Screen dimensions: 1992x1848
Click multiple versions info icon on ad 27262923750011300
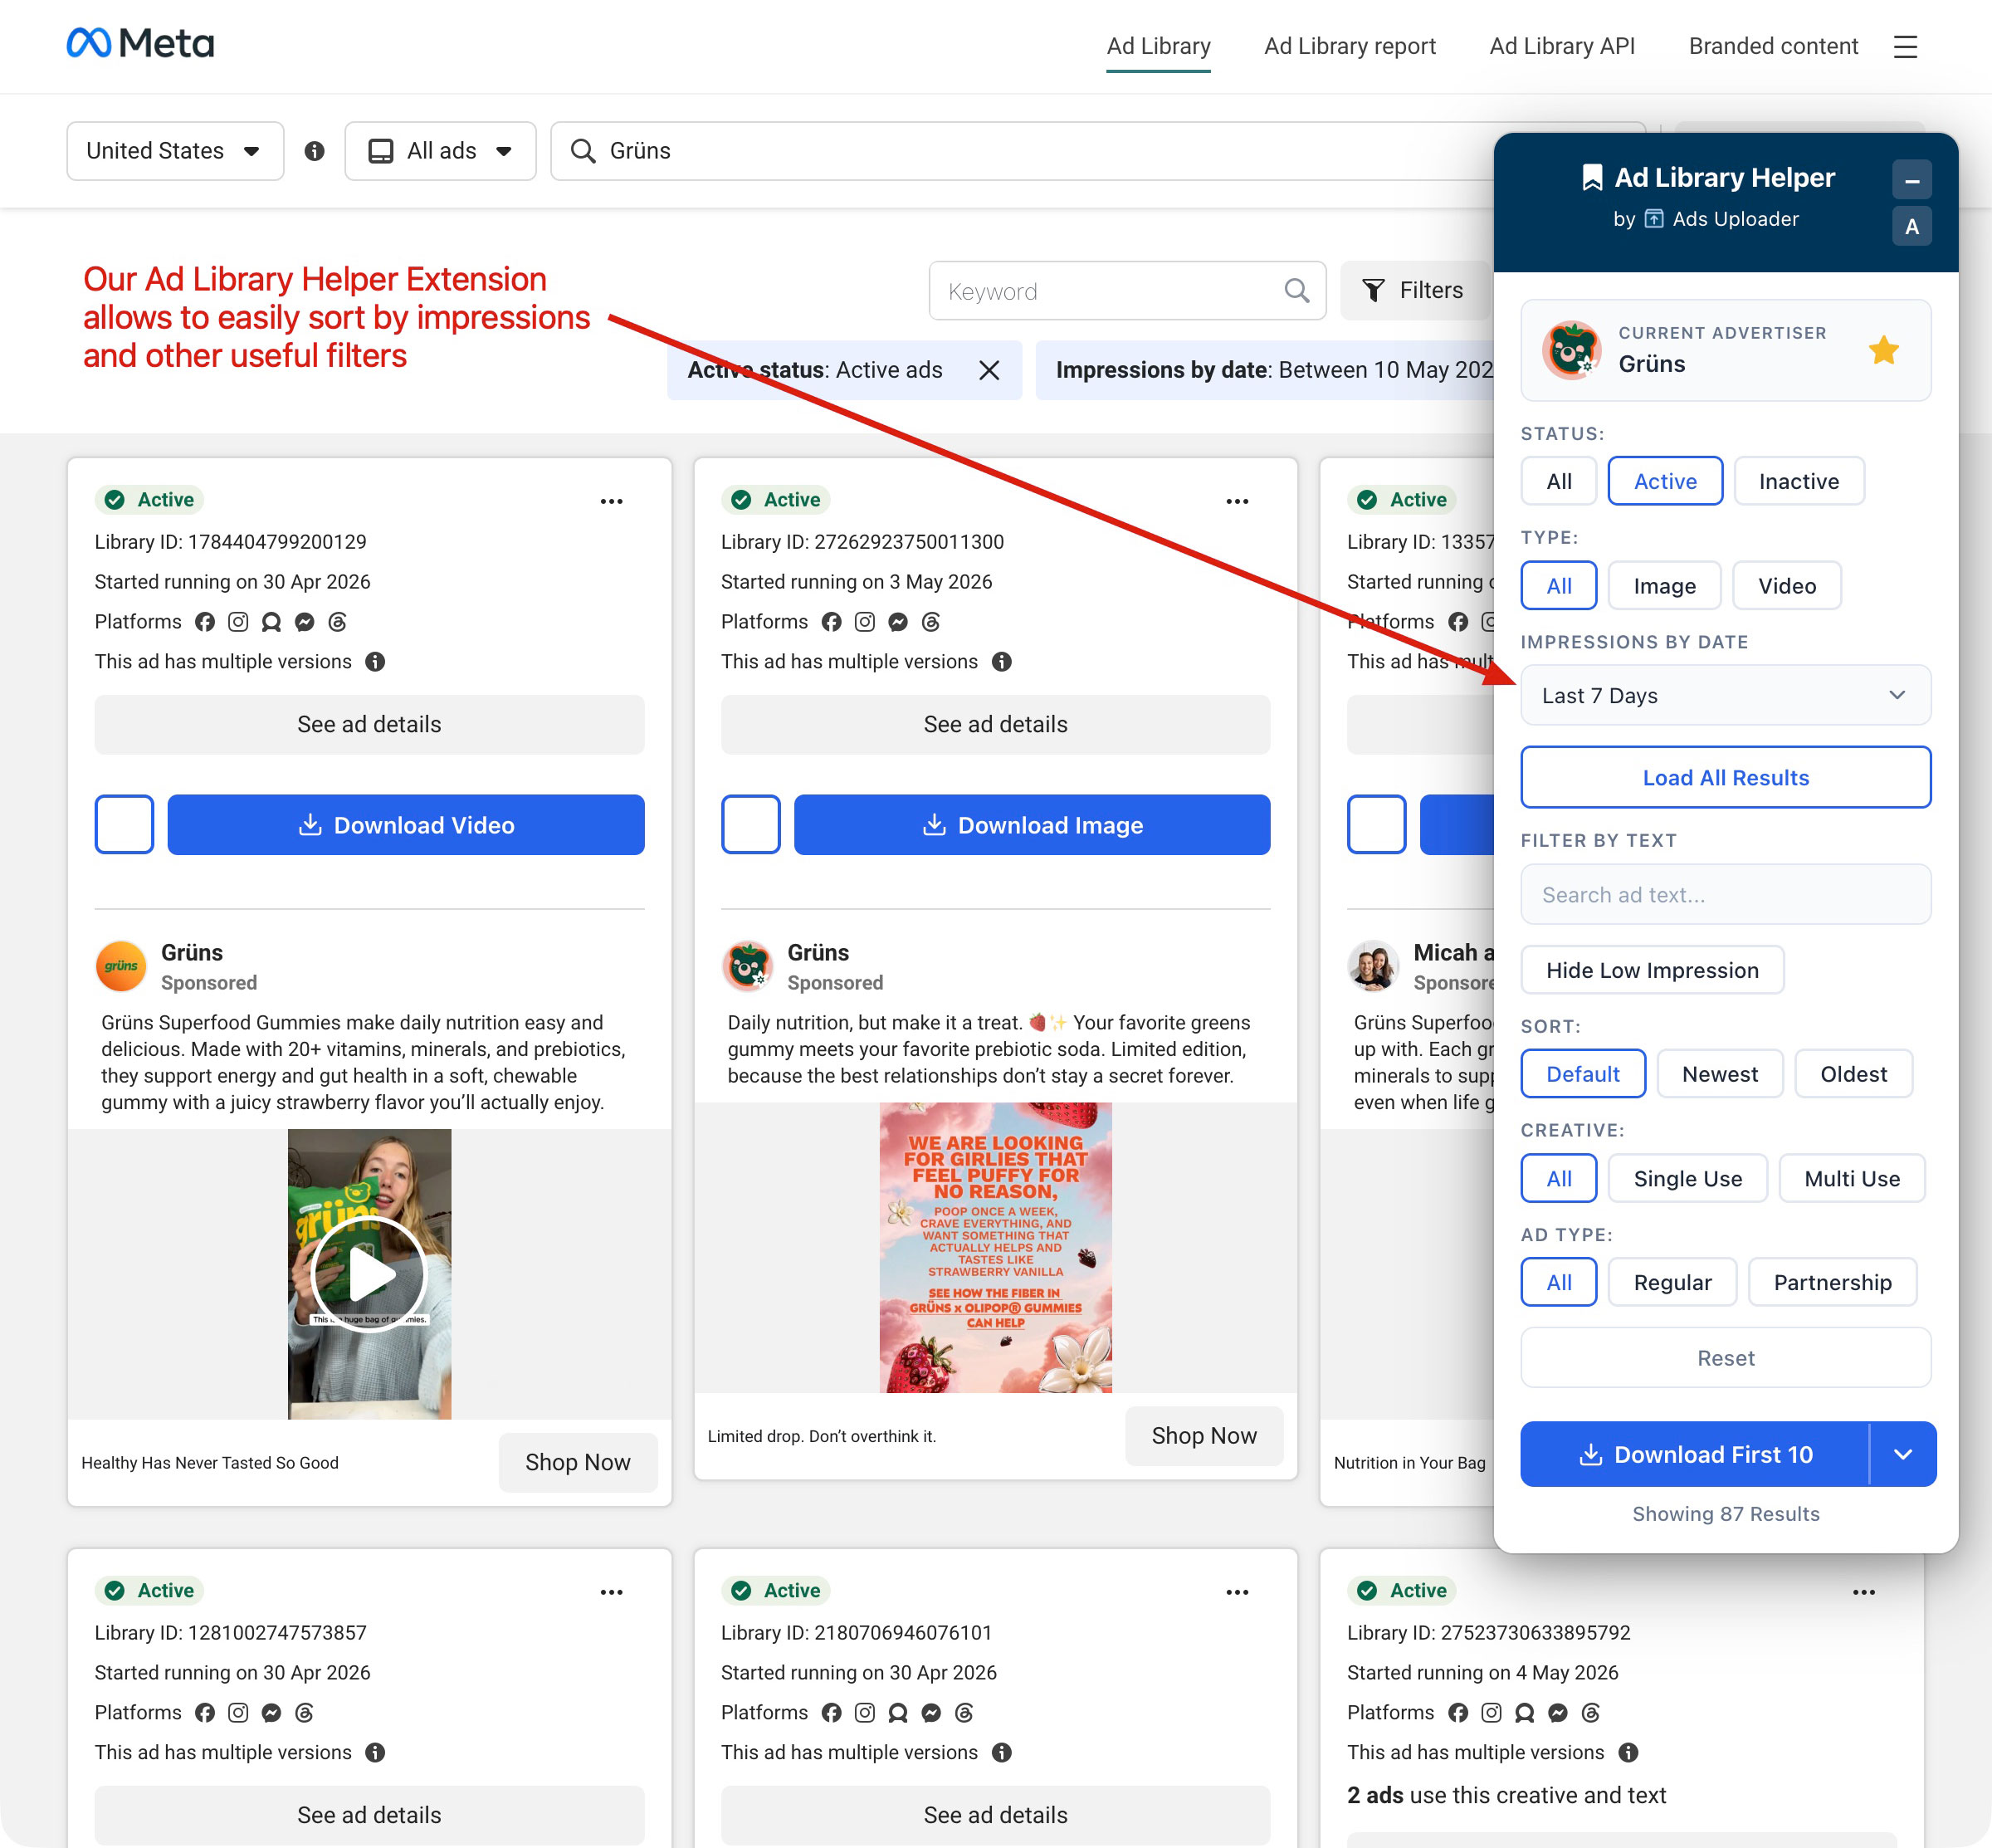point(1001,662)
